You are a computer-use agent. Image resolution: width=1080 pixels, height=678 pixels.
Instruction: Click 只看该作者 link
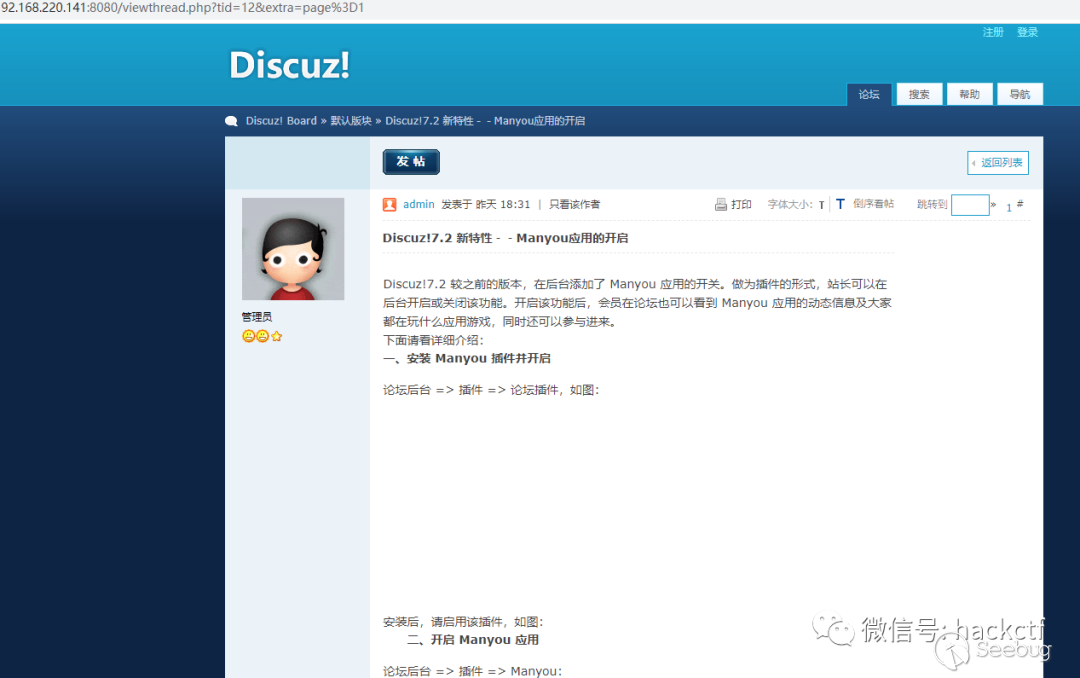pos(574,205)
